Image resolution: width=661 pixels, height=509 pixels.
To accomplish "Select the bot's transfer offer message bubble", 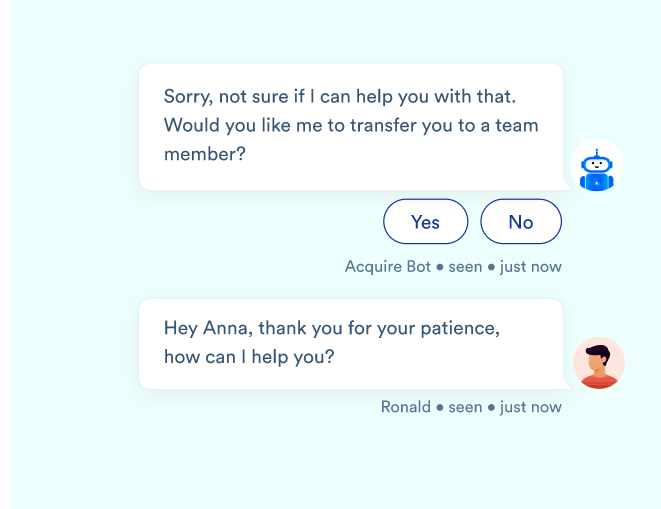I will [x=351, y=127].
